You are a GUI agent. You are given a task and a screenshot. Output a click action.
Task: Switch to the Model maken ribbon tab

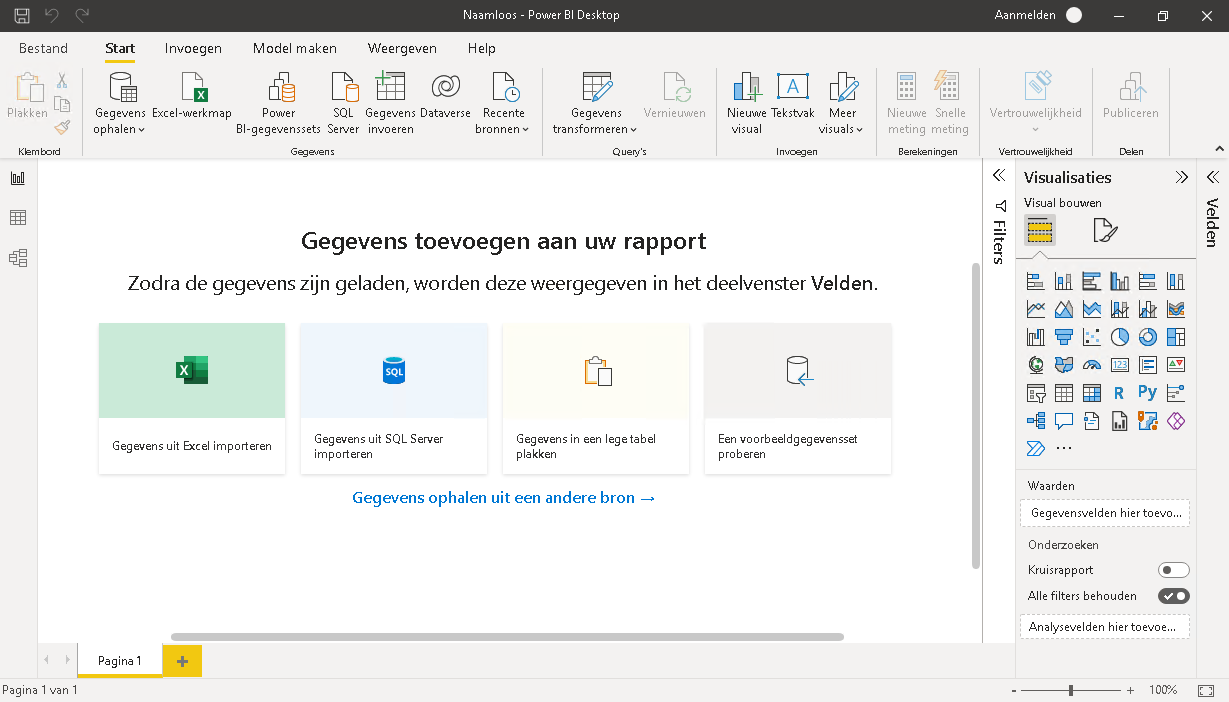click(x=294, y=47)
